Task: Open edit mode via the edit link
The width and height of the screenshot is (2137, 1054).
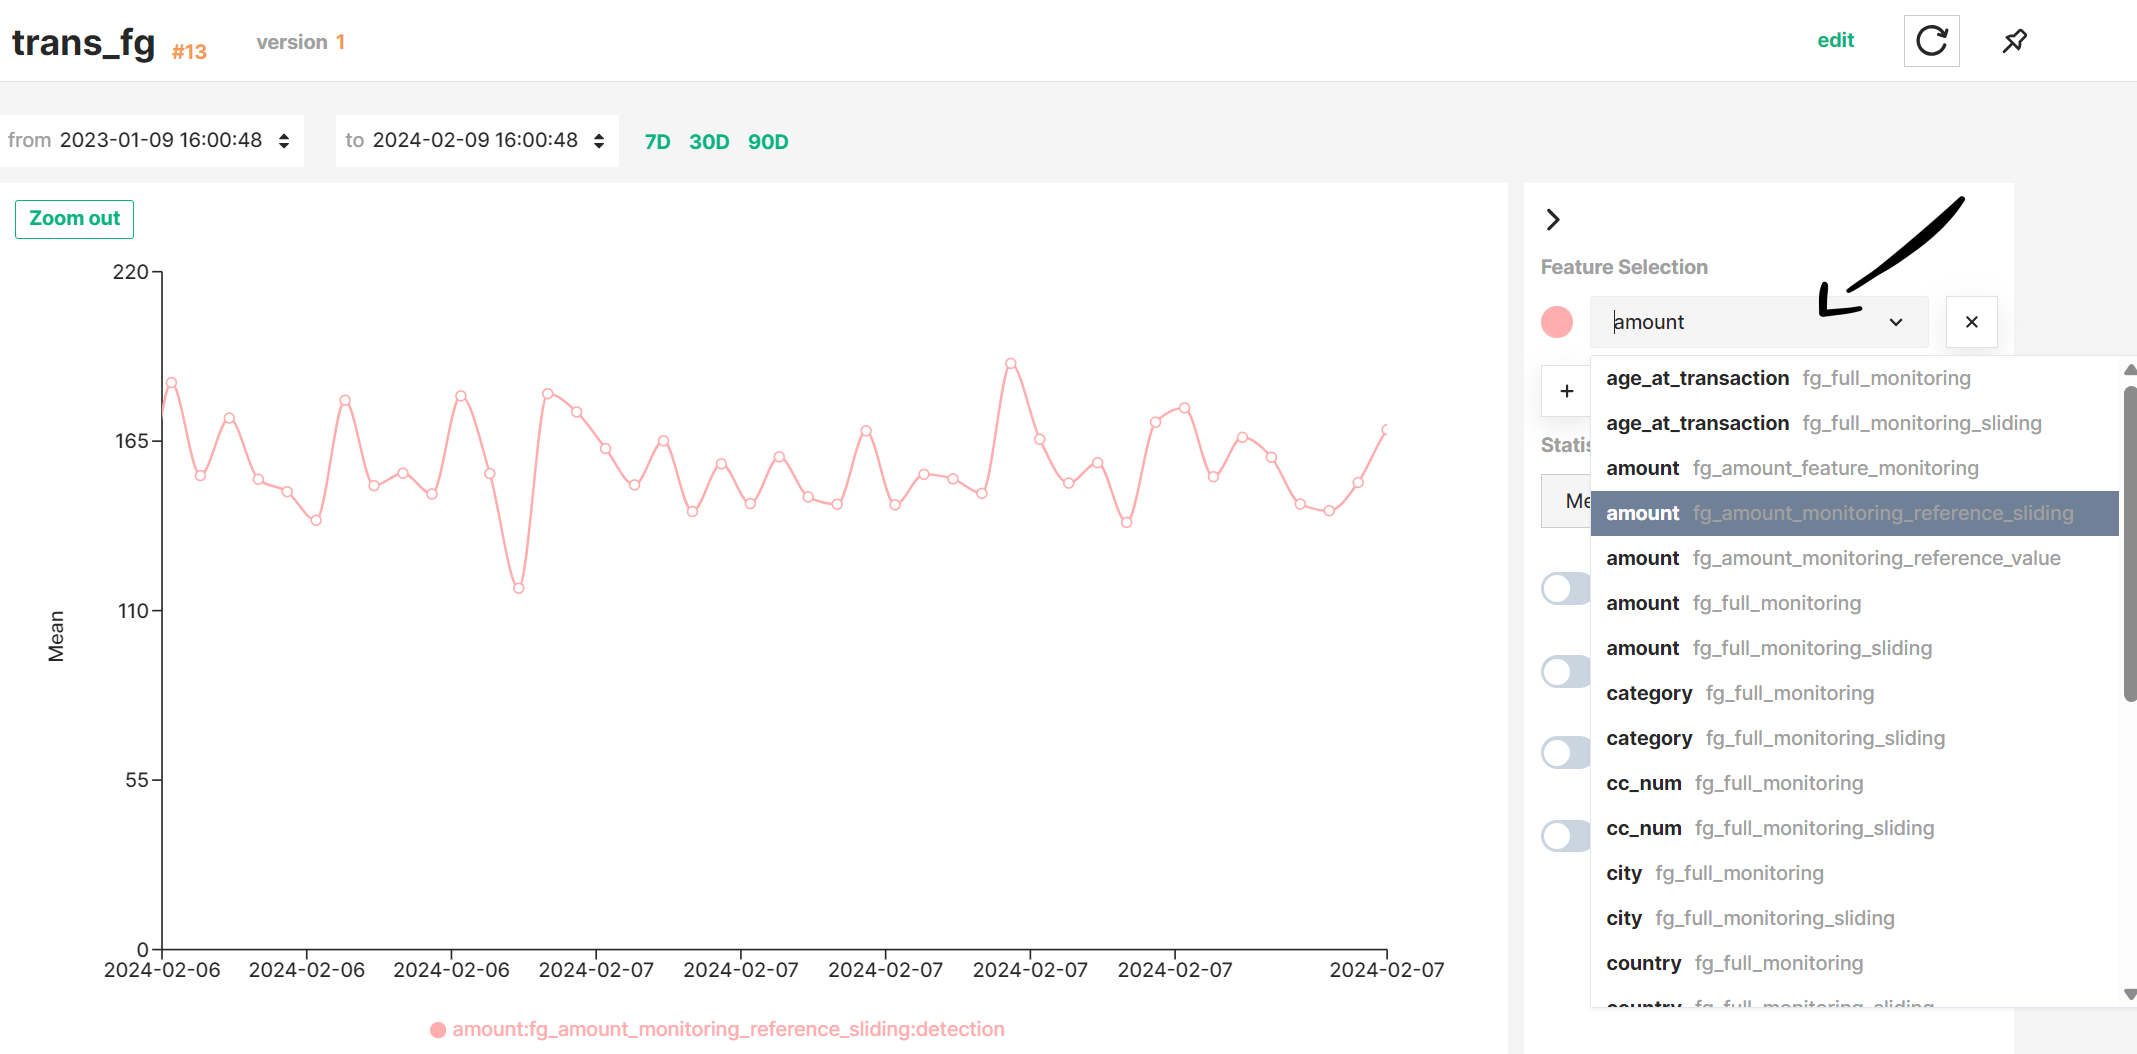Action: pyautogui.click(x=1836, y=41)
